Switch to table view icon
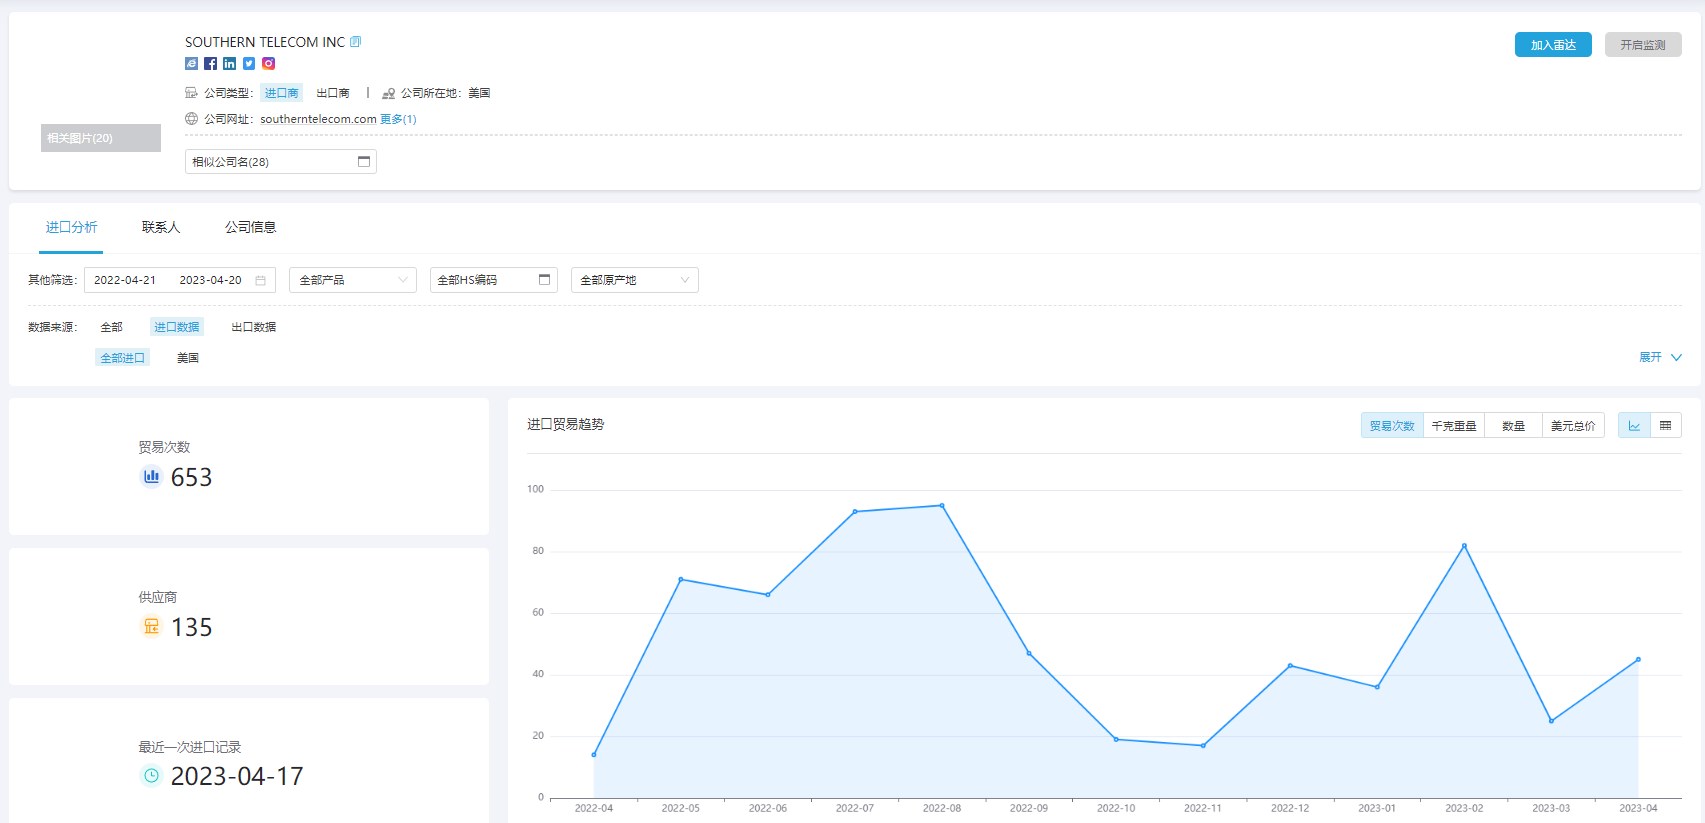The height and width of the screenshot is (823, 1705). pos(1666,425)
